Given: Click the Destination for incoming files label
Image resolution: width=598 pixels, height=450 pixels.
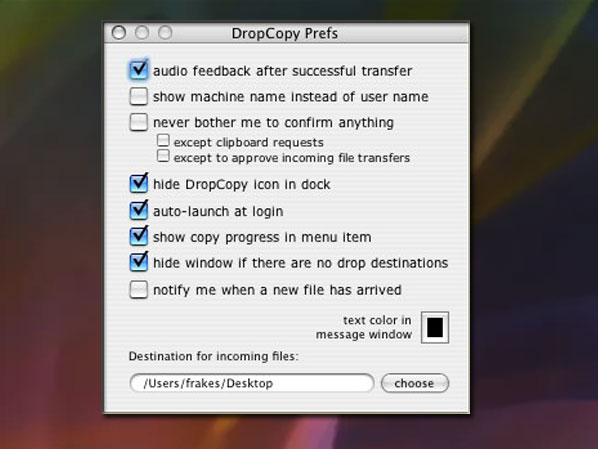Looking at the screenshot, I should pyautogui.click(x=214, y=356).
